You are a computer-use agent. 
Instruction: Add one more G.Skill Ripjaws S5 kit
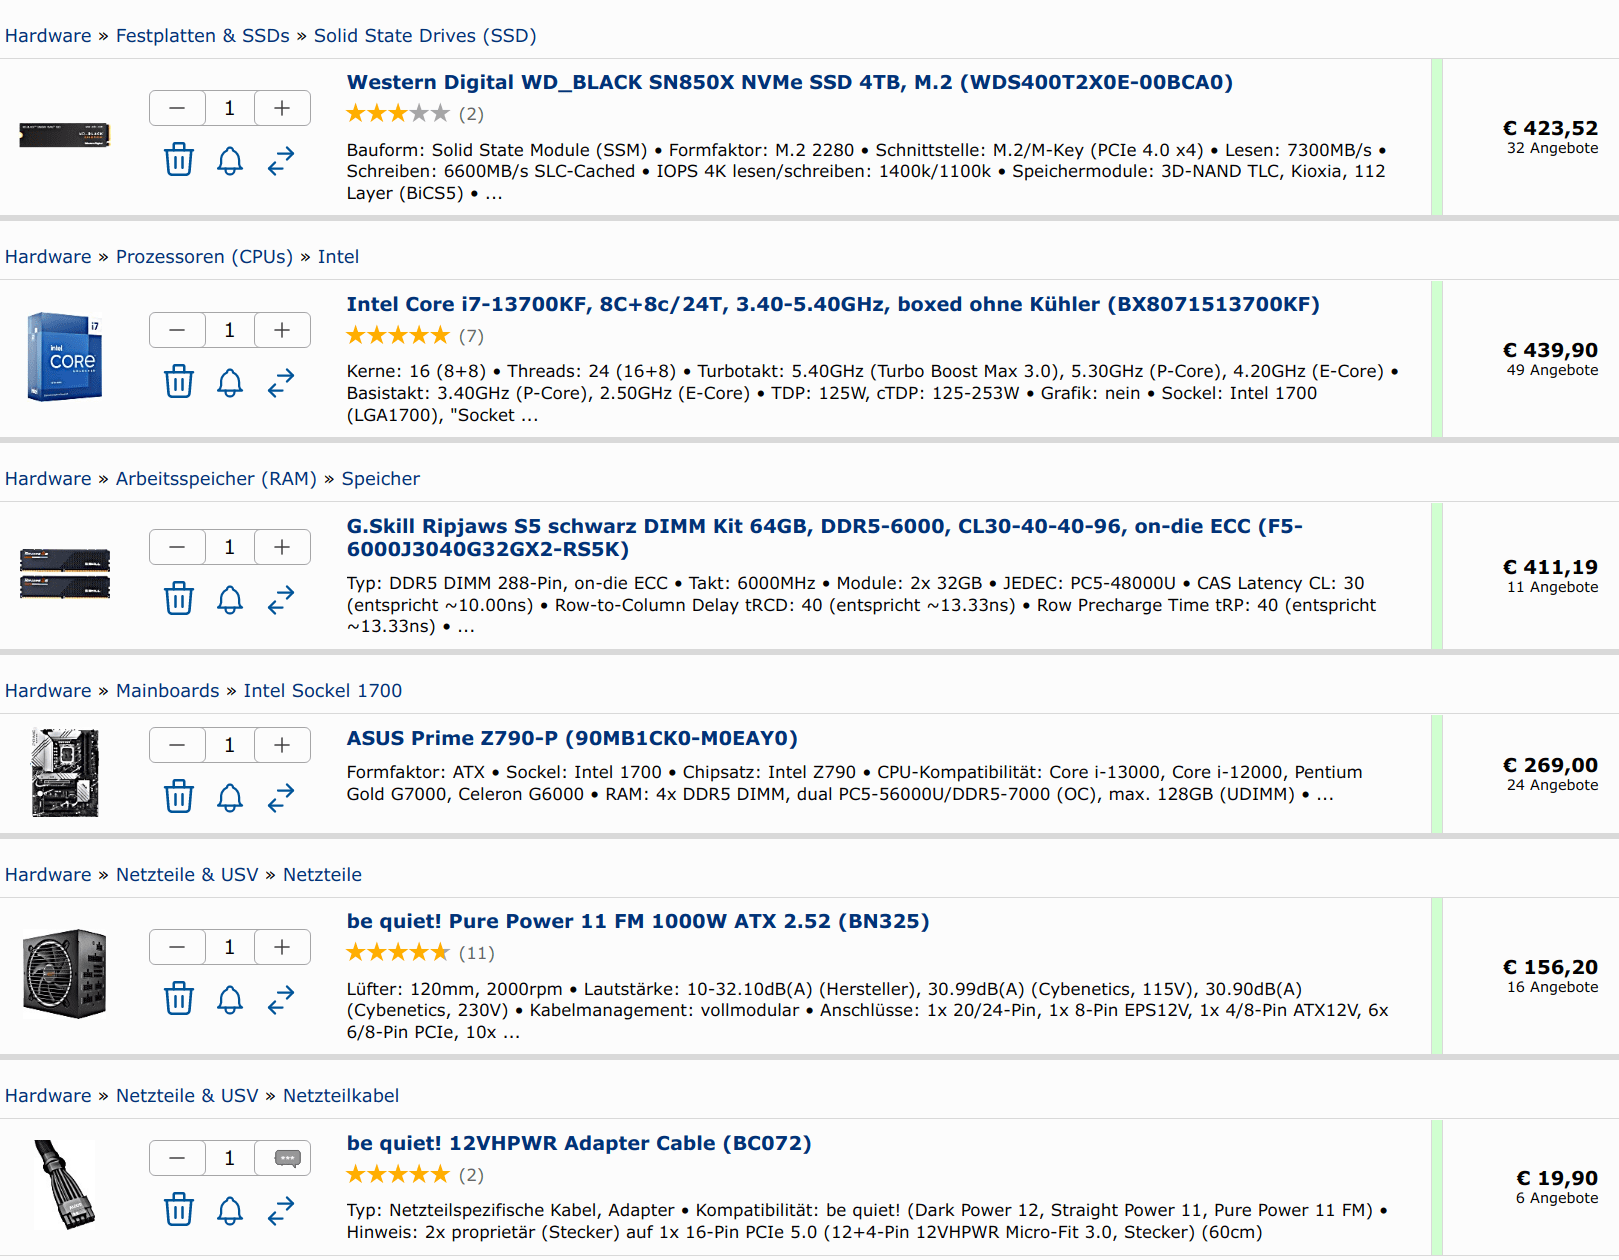283,547
